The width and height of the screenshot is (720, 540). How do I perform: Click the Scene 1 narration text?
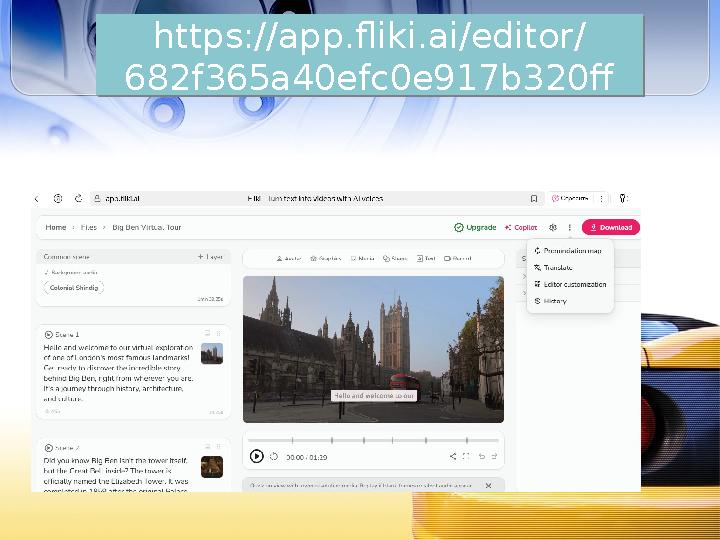point(118,373)
